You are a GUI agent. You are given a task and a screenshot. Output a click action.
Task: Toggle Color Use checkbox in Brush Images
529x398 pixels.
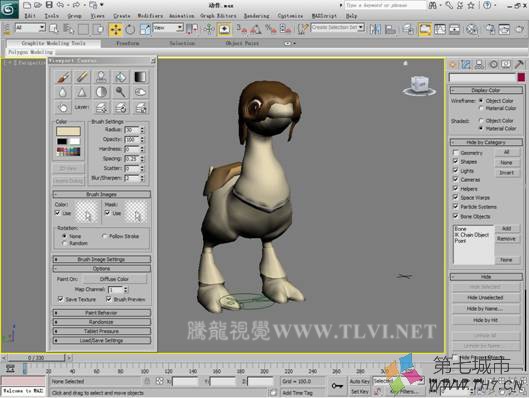click(x=58, y=213)
